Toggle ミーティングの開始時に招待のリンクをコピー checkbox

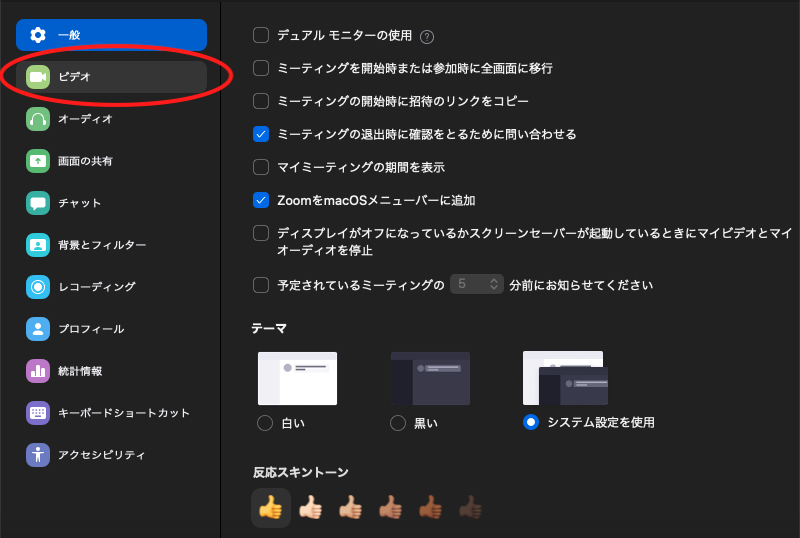[x=261, y=101]
